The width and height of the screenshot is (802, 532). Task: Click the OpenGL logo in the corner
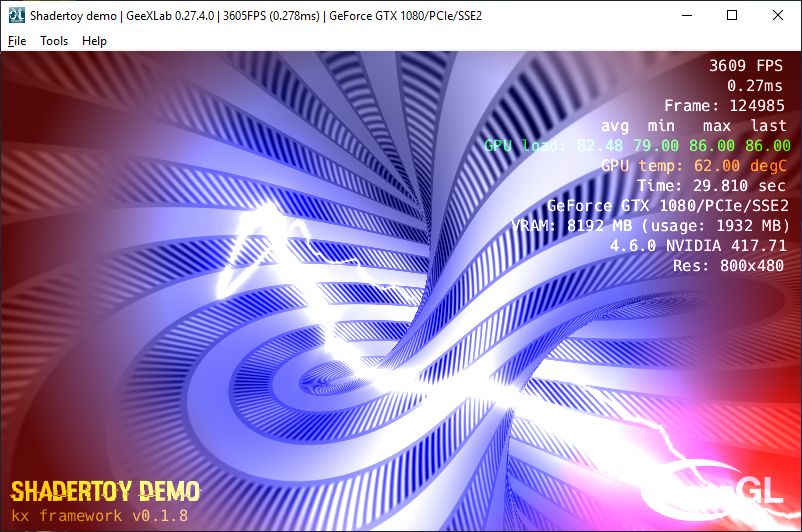click(714, 489)
